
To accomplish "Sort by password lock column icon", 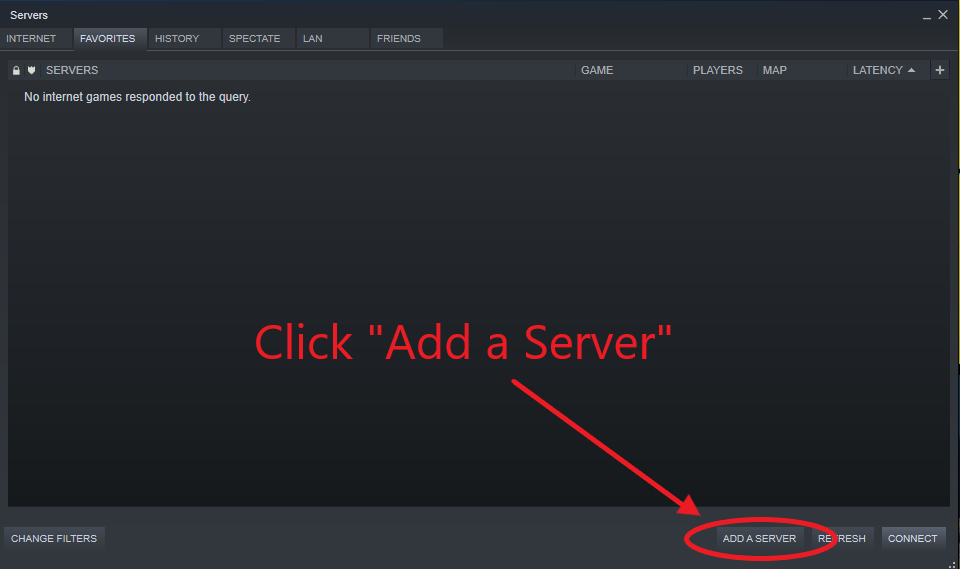I will coord(17,70).
